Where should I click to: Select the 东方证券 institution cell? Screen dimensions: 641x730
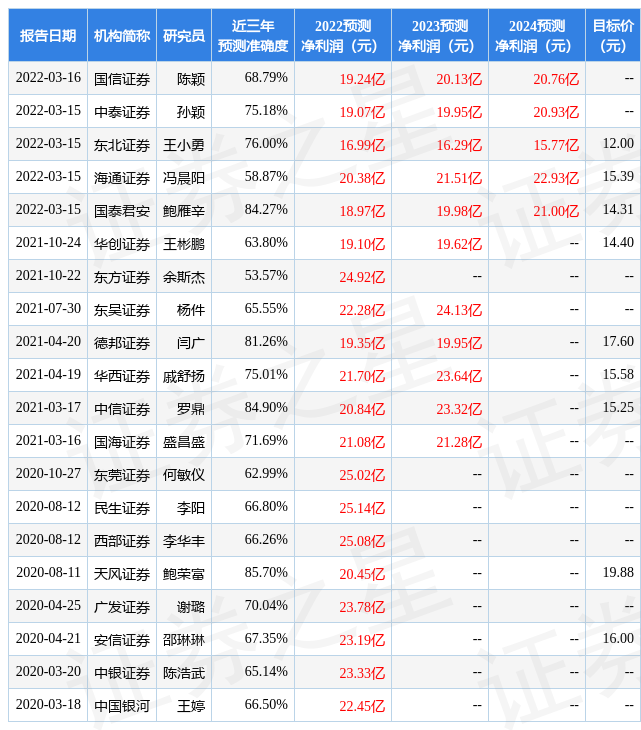click(122, 277)
